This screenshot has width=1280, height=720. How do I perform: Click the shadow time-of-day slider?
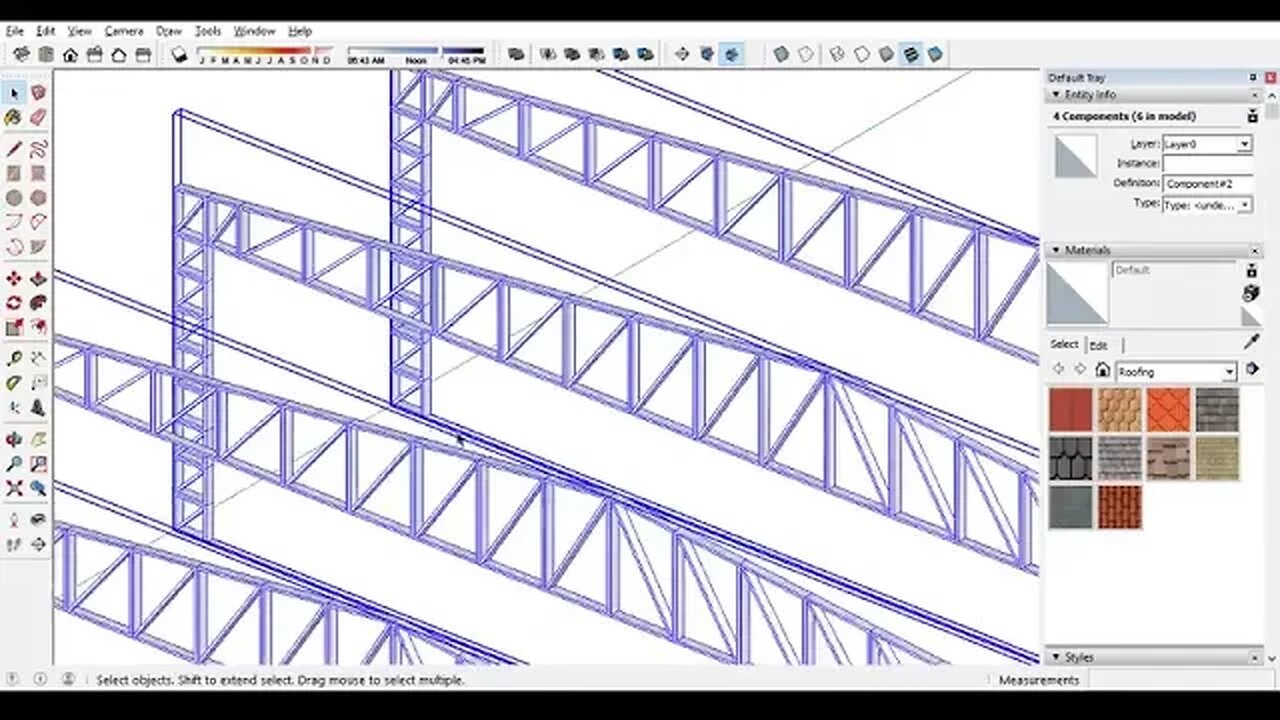(x=416, y=50)
